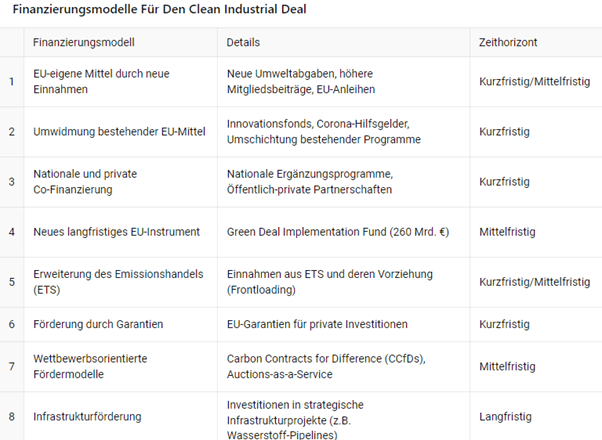602x440 pixels.
Task: Click the 'Finanzierungsmodell' column header
Action: pyautogui.click(x=84, y=43)
